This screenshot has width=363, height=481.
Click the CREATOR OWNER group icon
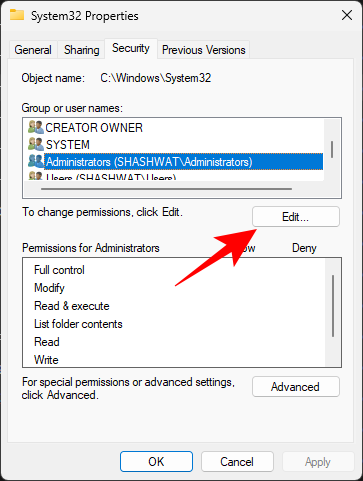[36, 127]
